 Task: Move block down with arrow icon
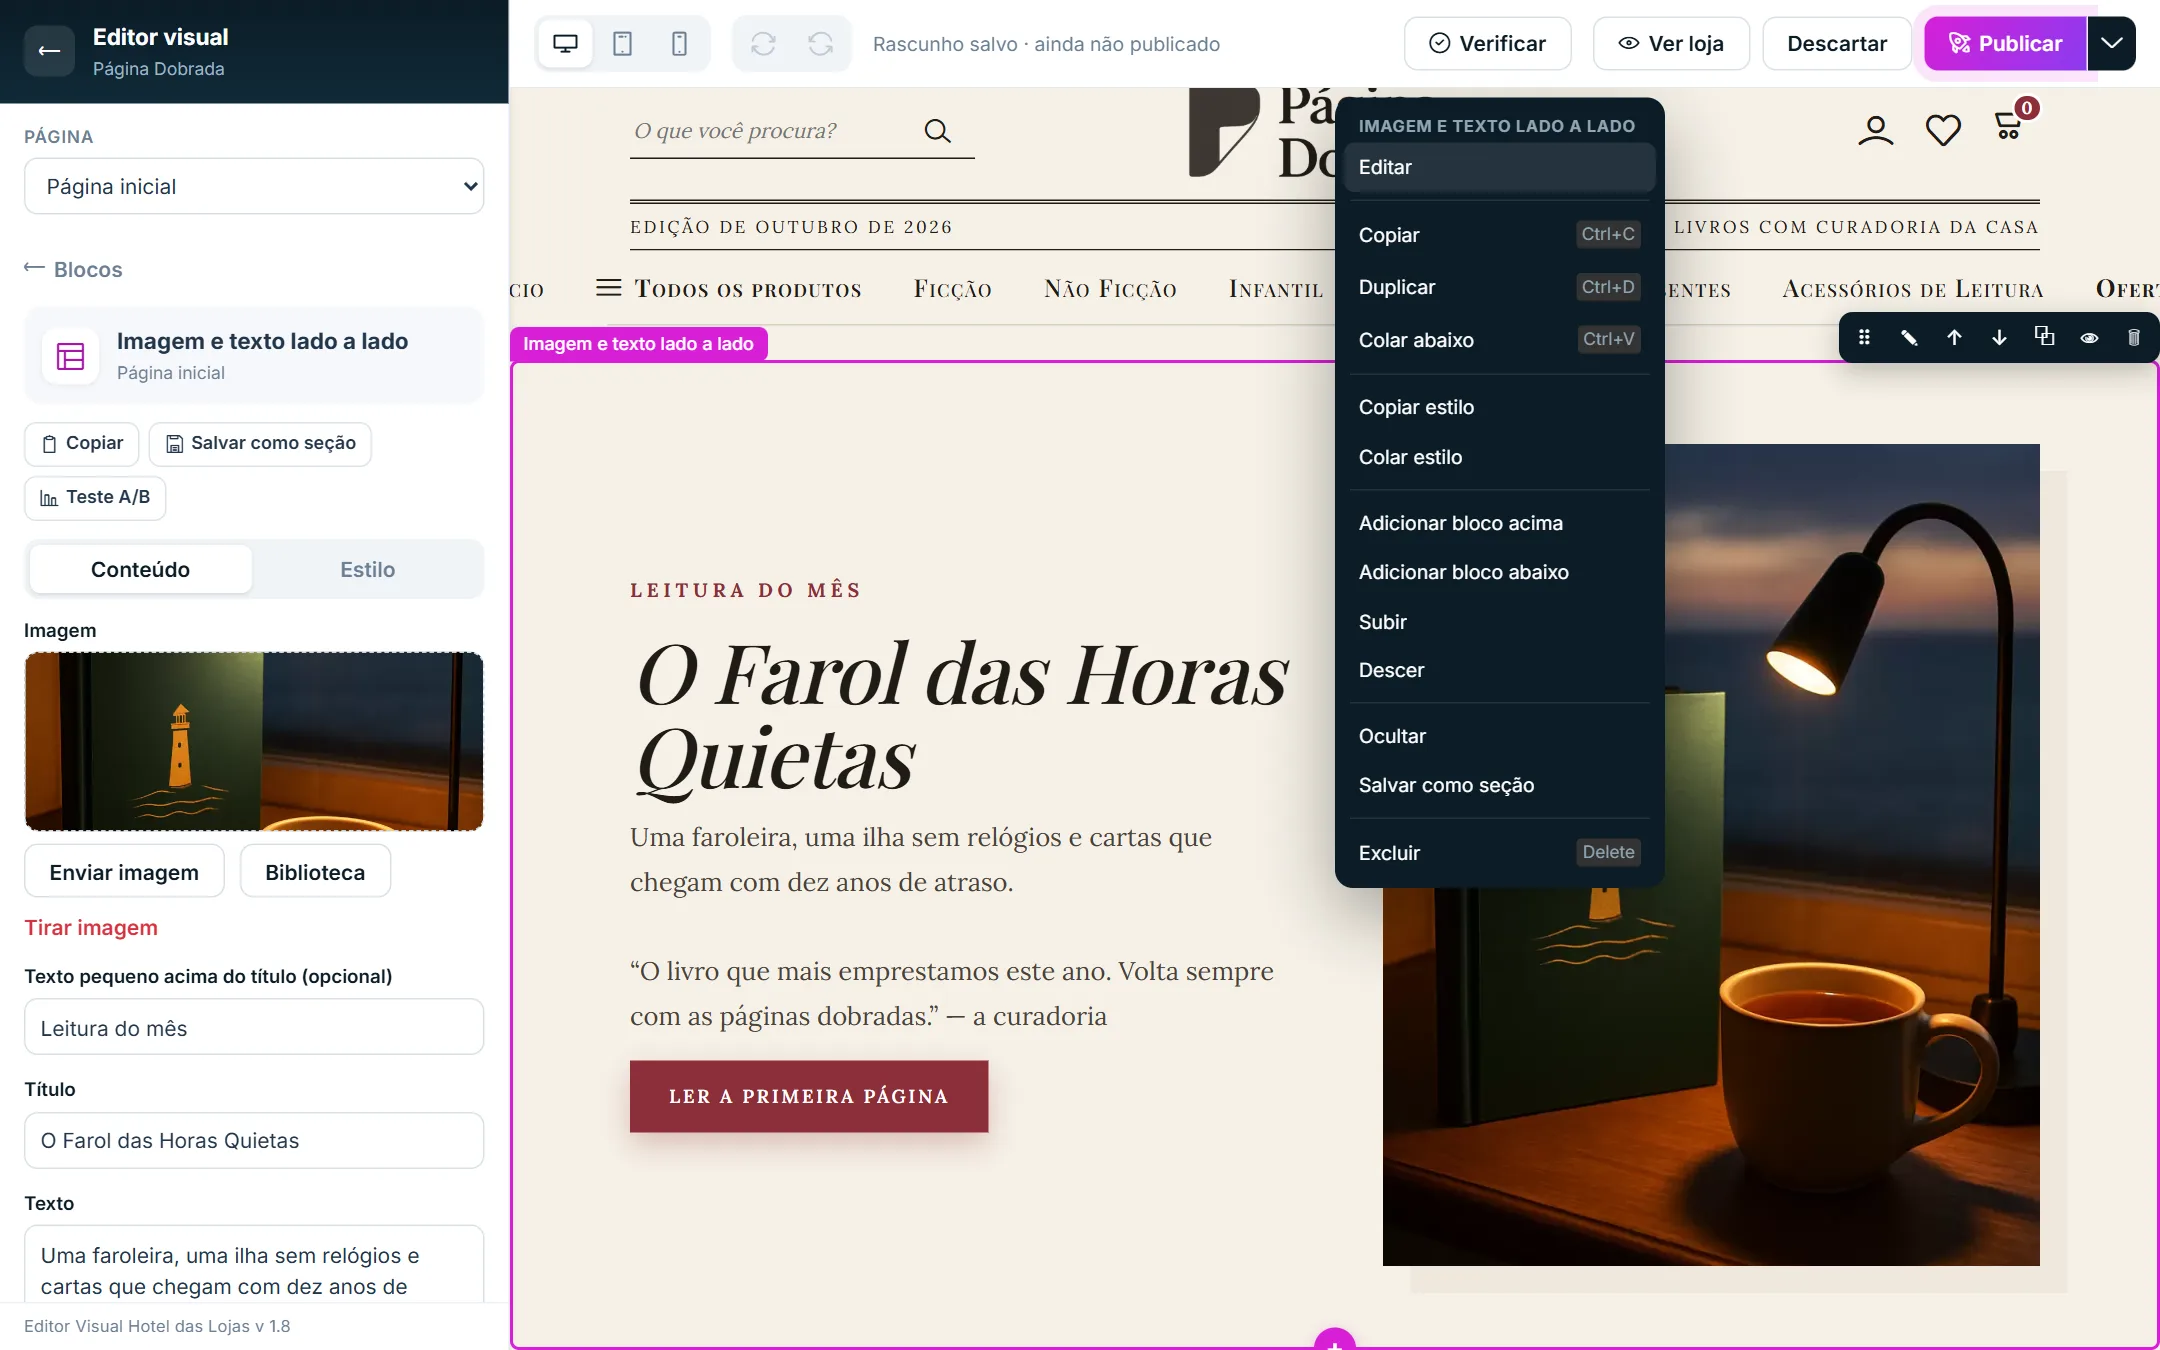coord(1999,338)
